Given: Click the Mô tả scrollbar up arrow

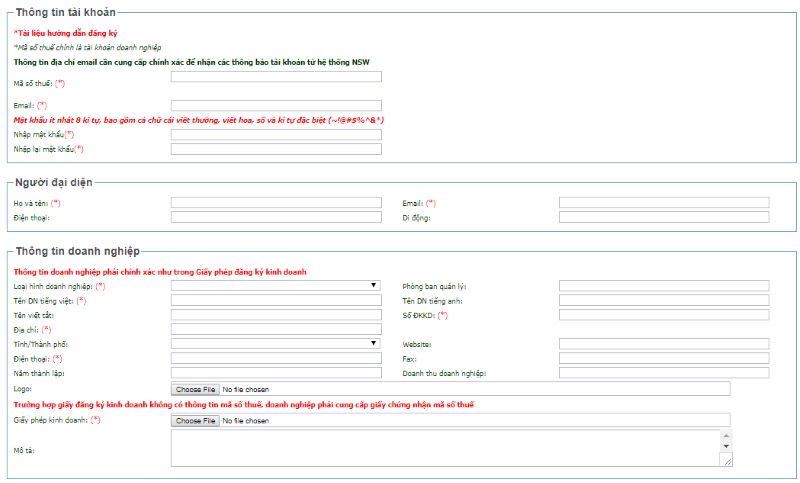Looking at the screenshot, I should (x=727, y=436).
